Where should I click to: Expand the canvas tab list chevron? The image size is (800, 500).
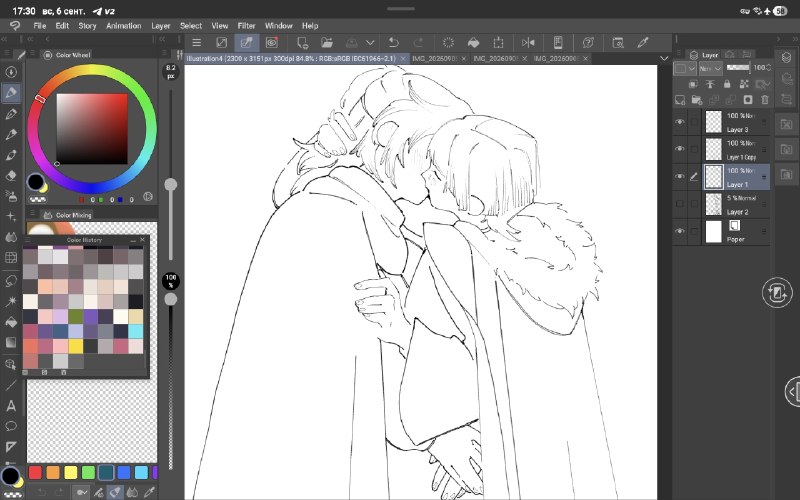point(664,59)
